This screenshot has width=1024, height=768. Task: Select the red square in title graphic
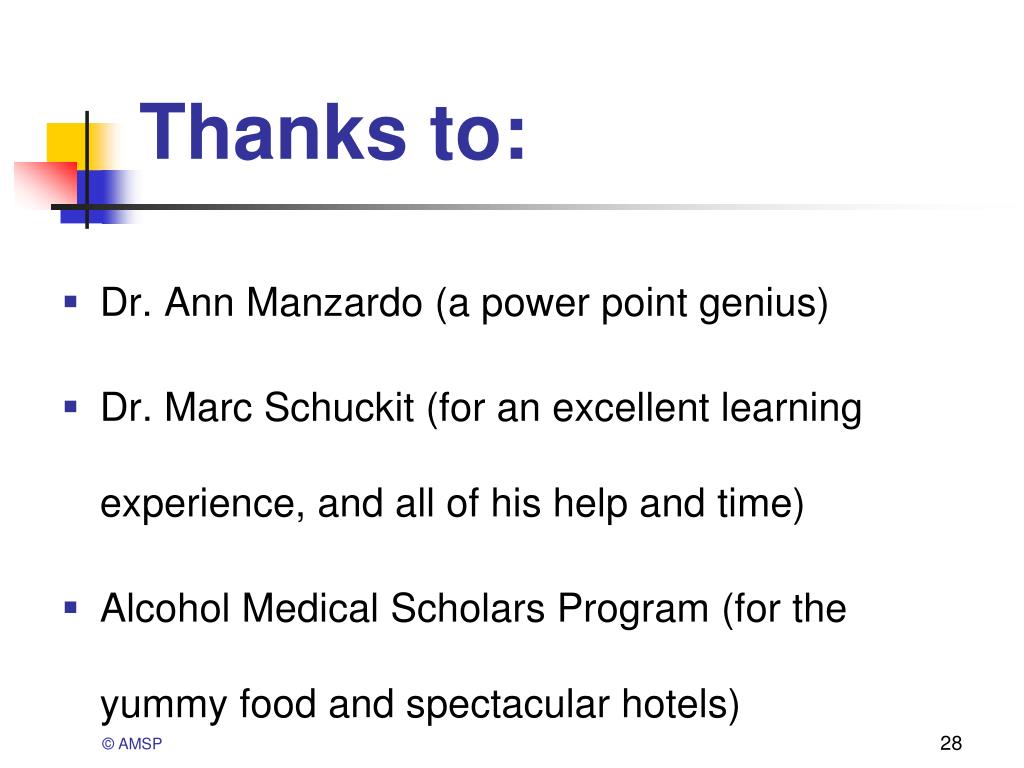coord(46,183)
